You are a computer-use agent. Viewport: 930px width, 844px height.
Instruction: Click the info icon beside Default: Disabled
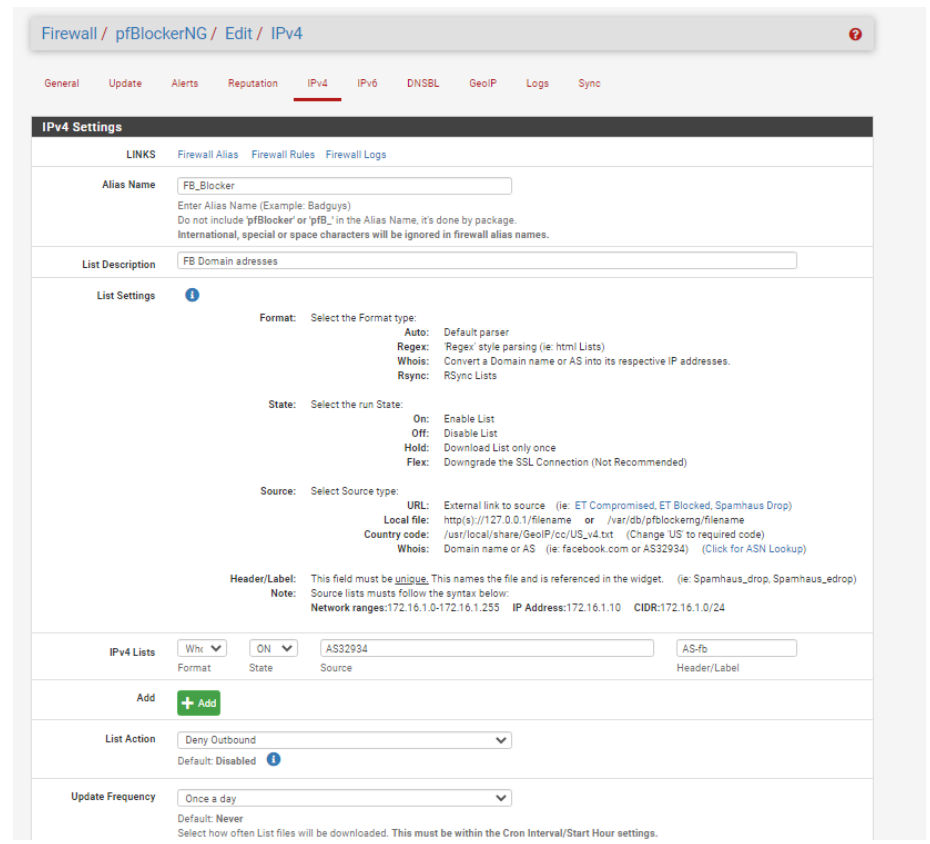[x=273, y=760]
